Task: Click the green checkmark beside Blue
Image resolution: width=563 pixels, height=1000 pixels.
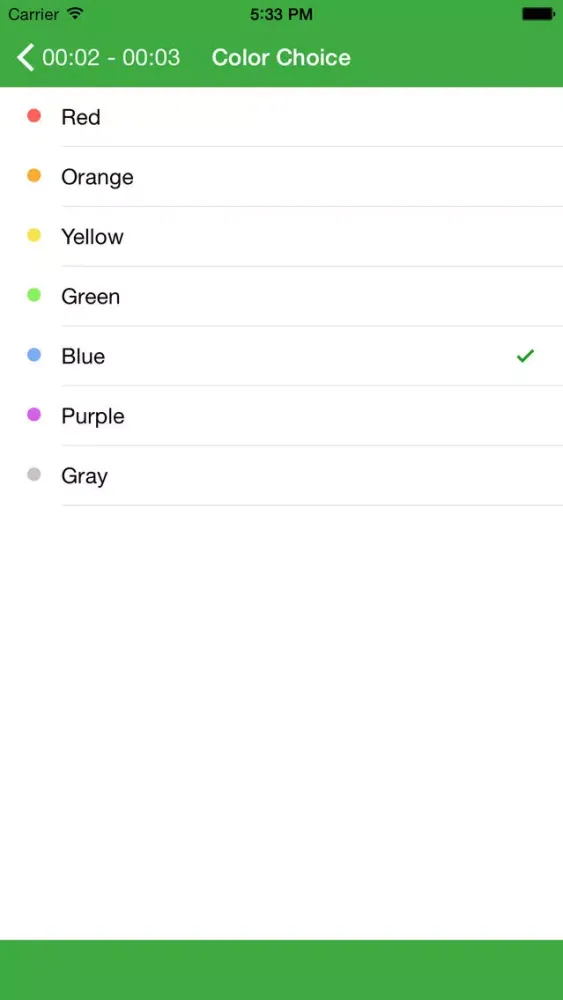Action: point(525,356)
